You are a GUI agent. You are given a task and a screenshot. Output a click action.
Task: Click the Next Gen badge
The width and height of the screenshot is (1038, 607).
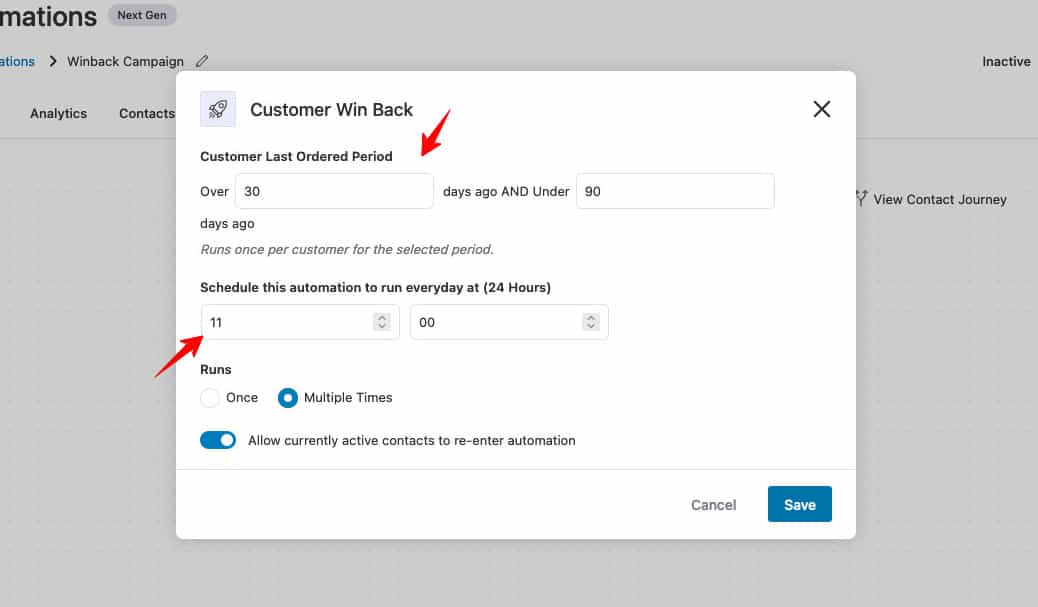142,15
